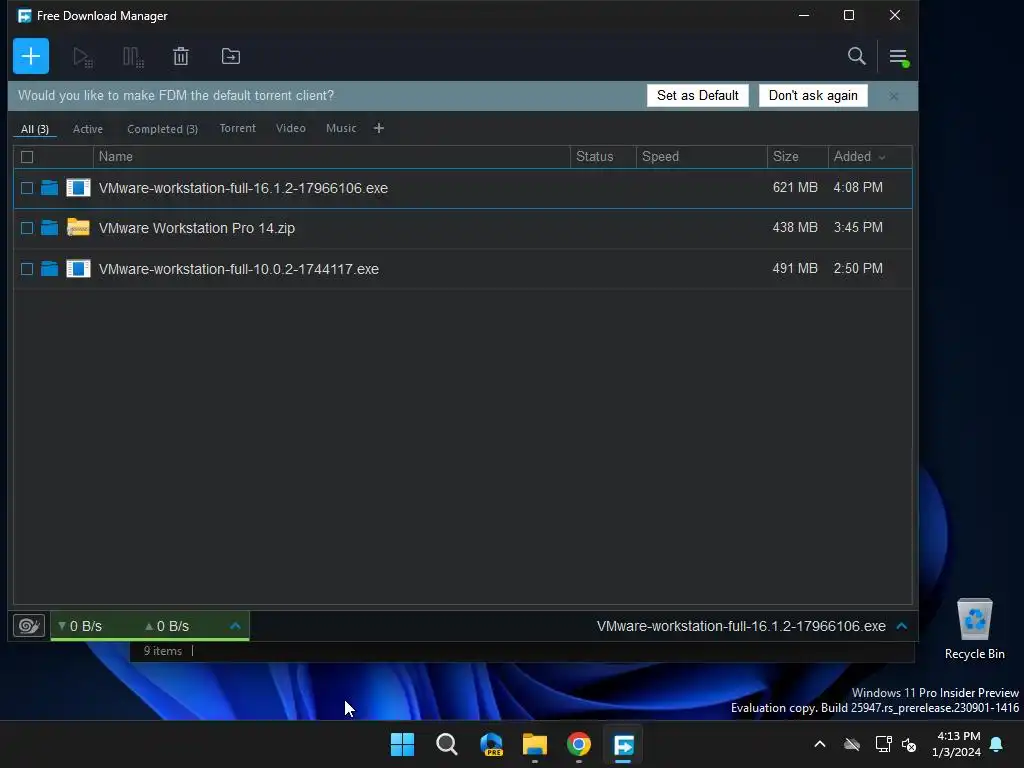This screenshot has width=1024, height=768.
Task: Select the VMware Workstation Pro 14.zip filename
Action: coord(197,228)
